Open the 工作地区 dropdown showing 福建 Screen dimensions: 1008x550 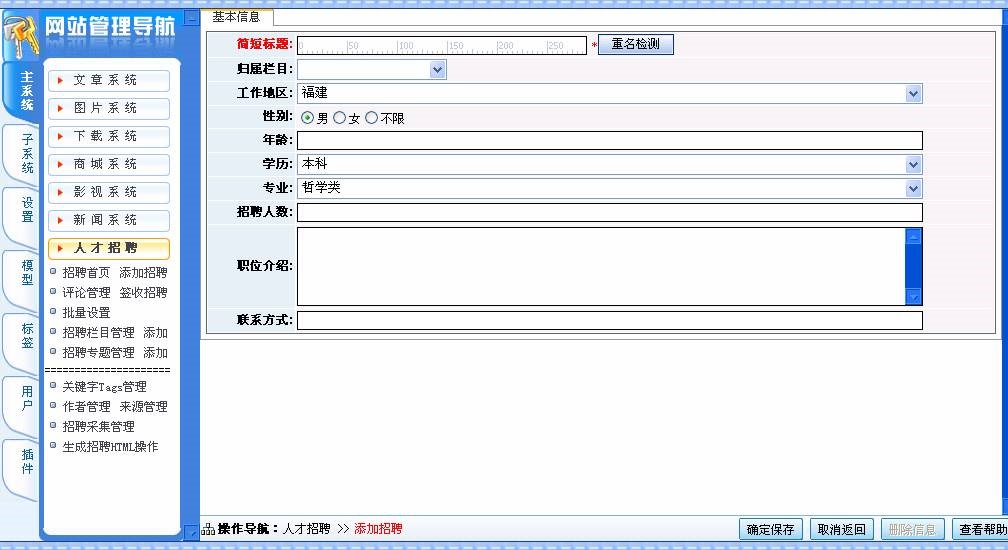[x=609, y=93]
